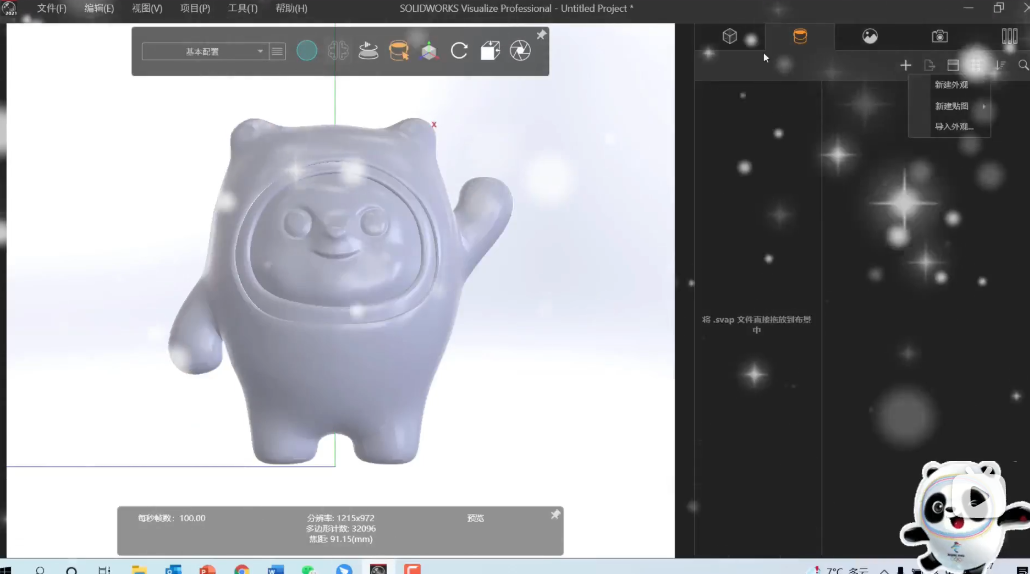Choose 新建外观 from the popup menu
Screen dimensions: 1030x574
tap(951, 85)
